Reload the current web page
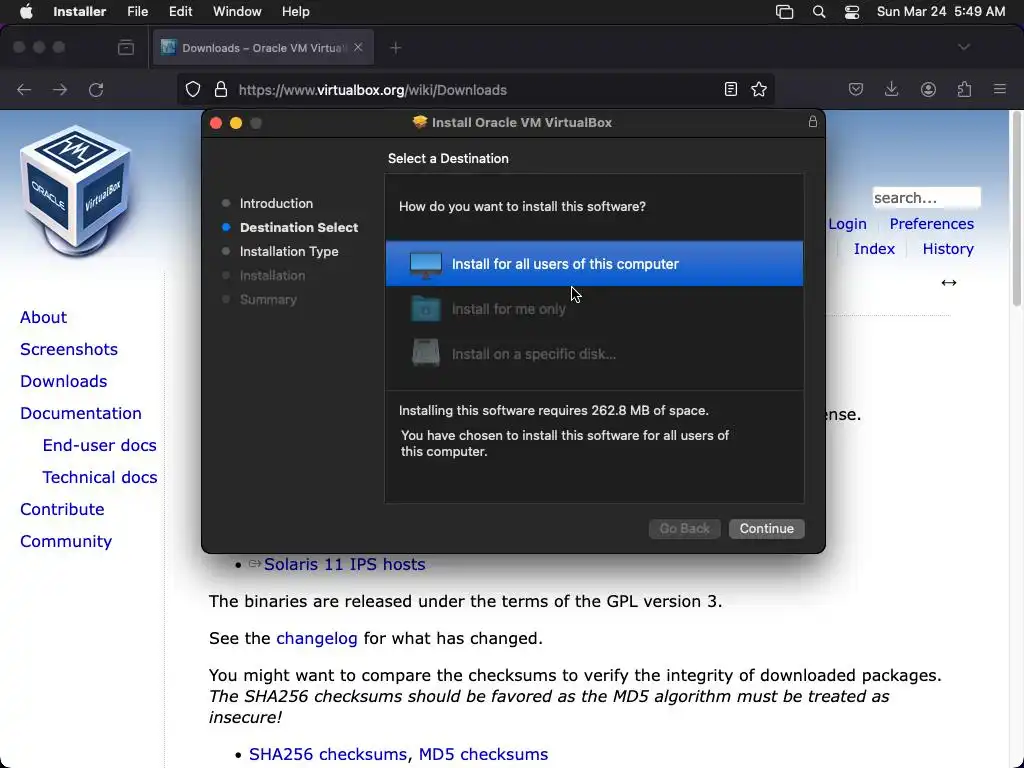 (97, 89)
